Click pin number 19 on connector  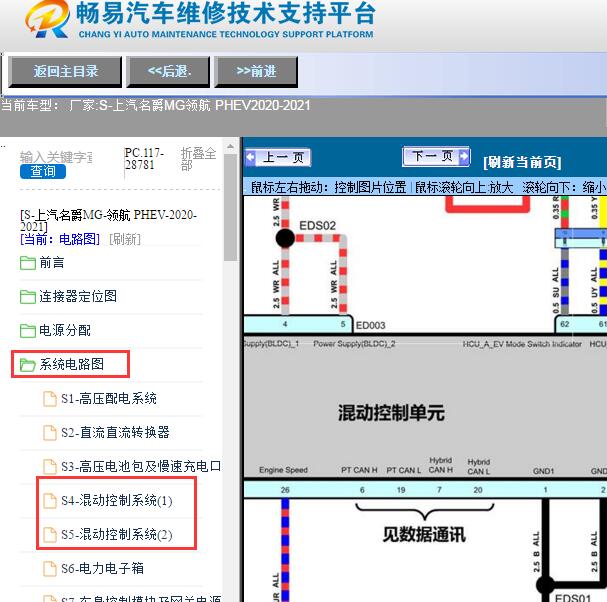(401, 490)
